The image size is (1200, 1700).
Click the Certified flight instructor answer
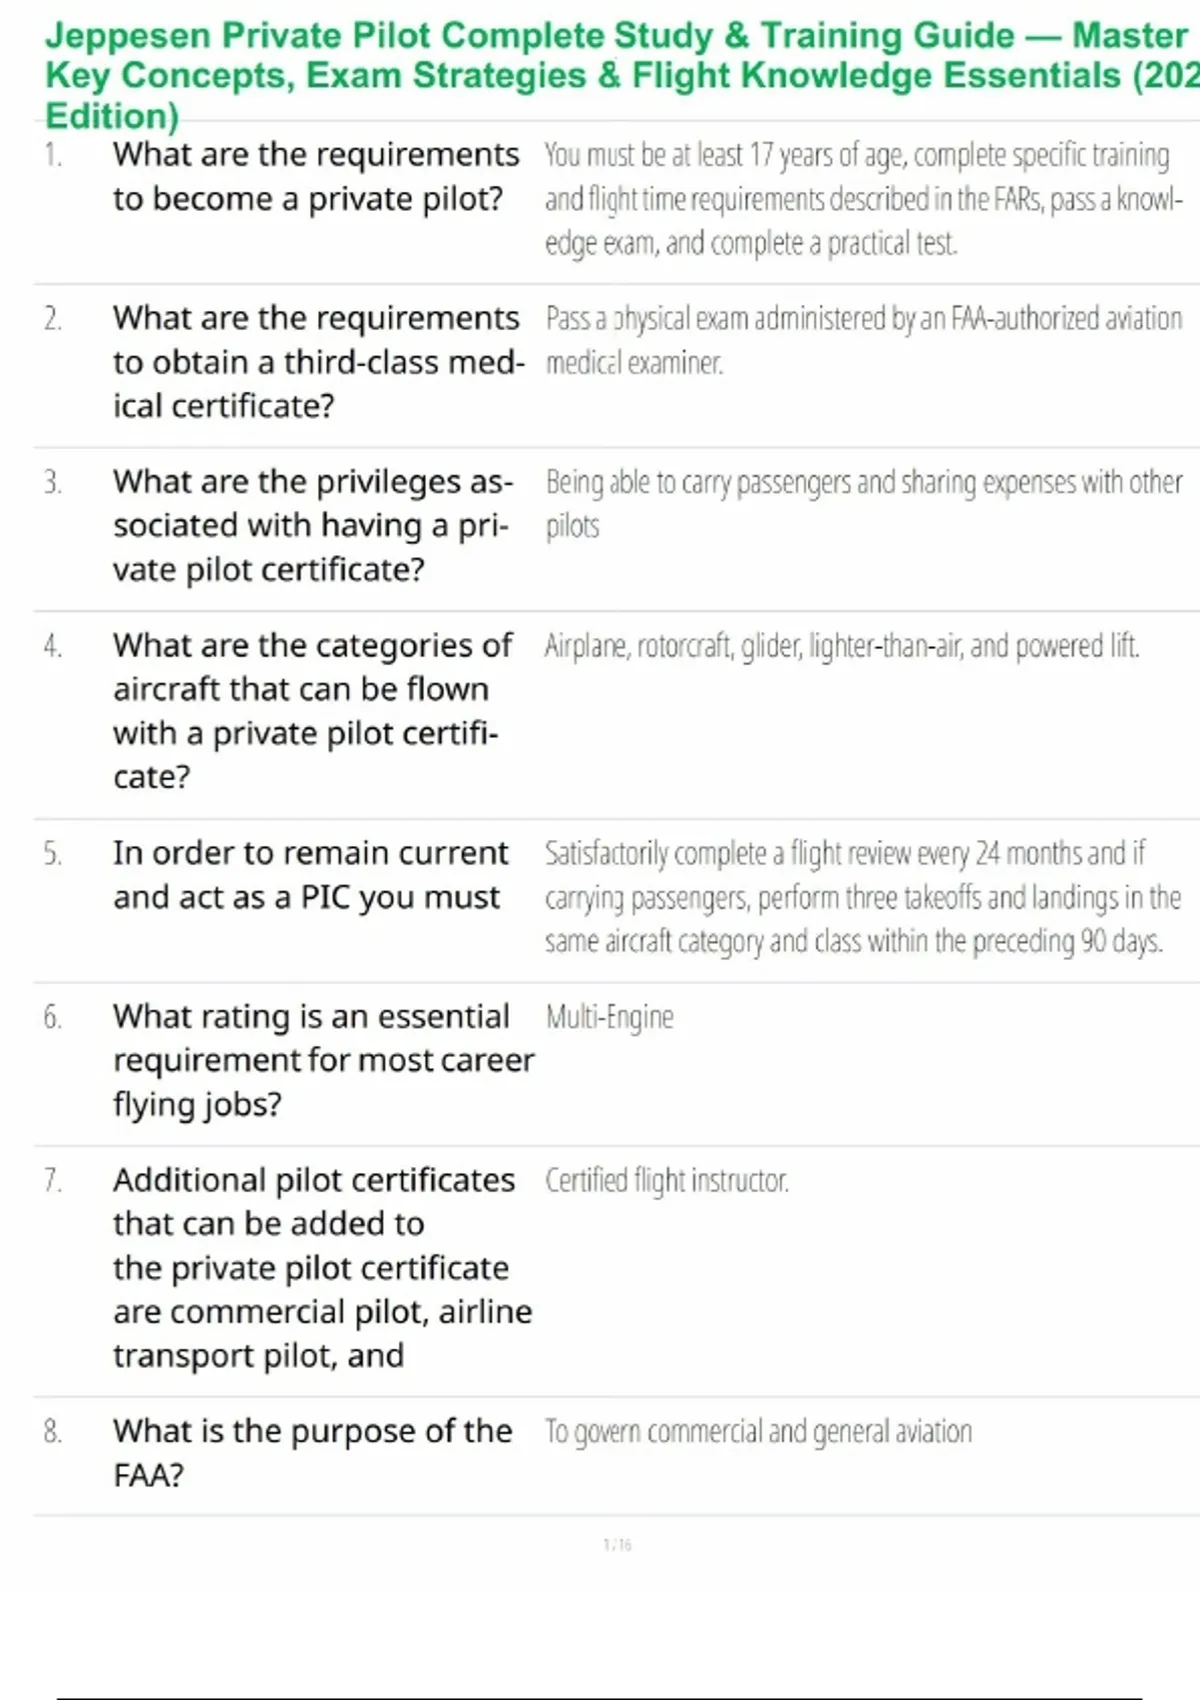click(667, 1181)
